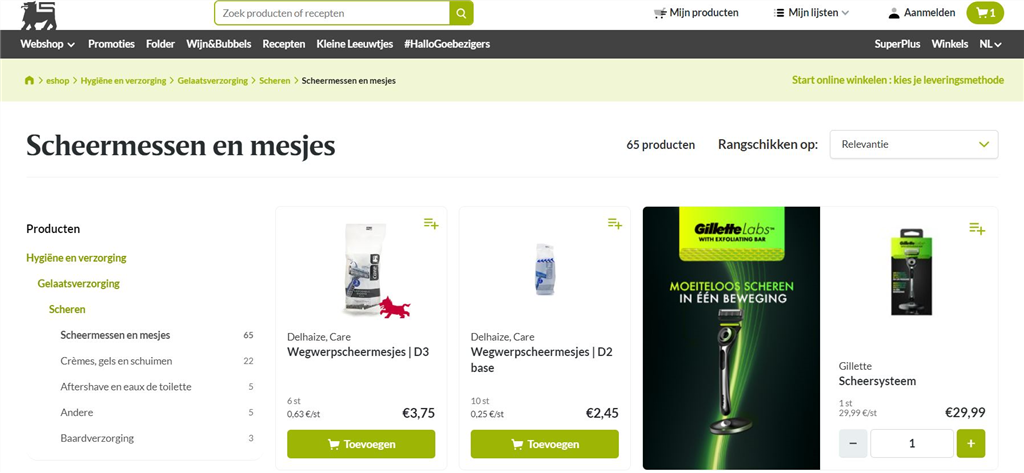Click the green search magnifier button
This screenshot has height=473, width=1024.
(461, 13)
